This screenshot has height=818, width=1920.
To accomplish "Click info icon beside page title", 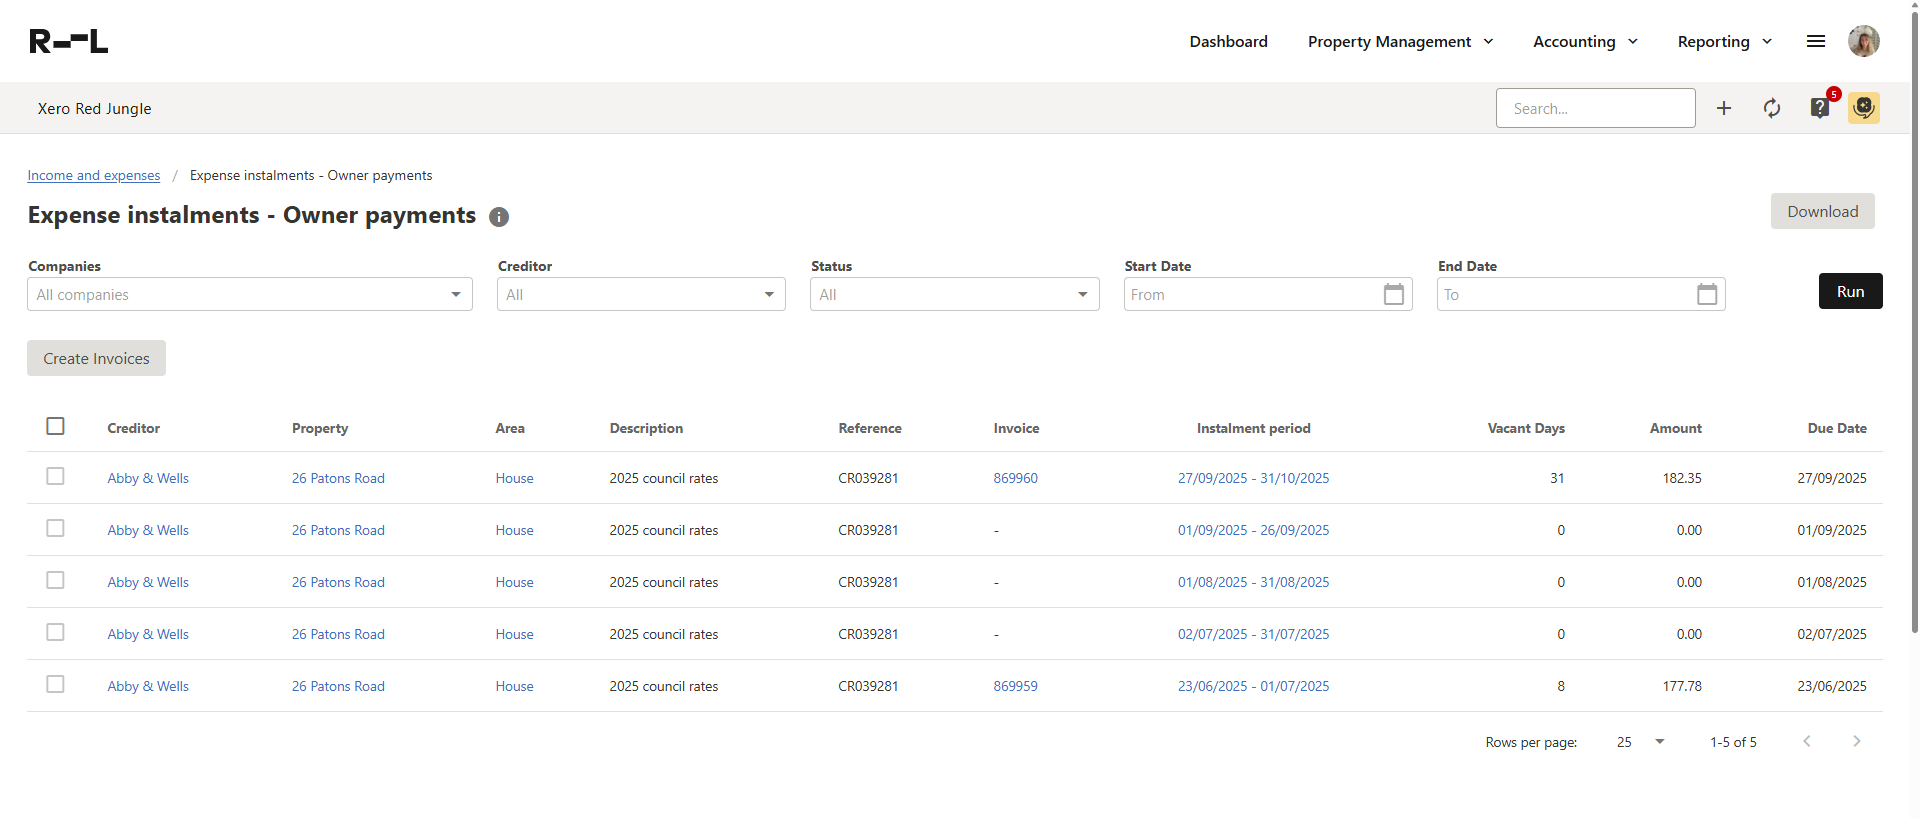I will (x=498, y=217).
